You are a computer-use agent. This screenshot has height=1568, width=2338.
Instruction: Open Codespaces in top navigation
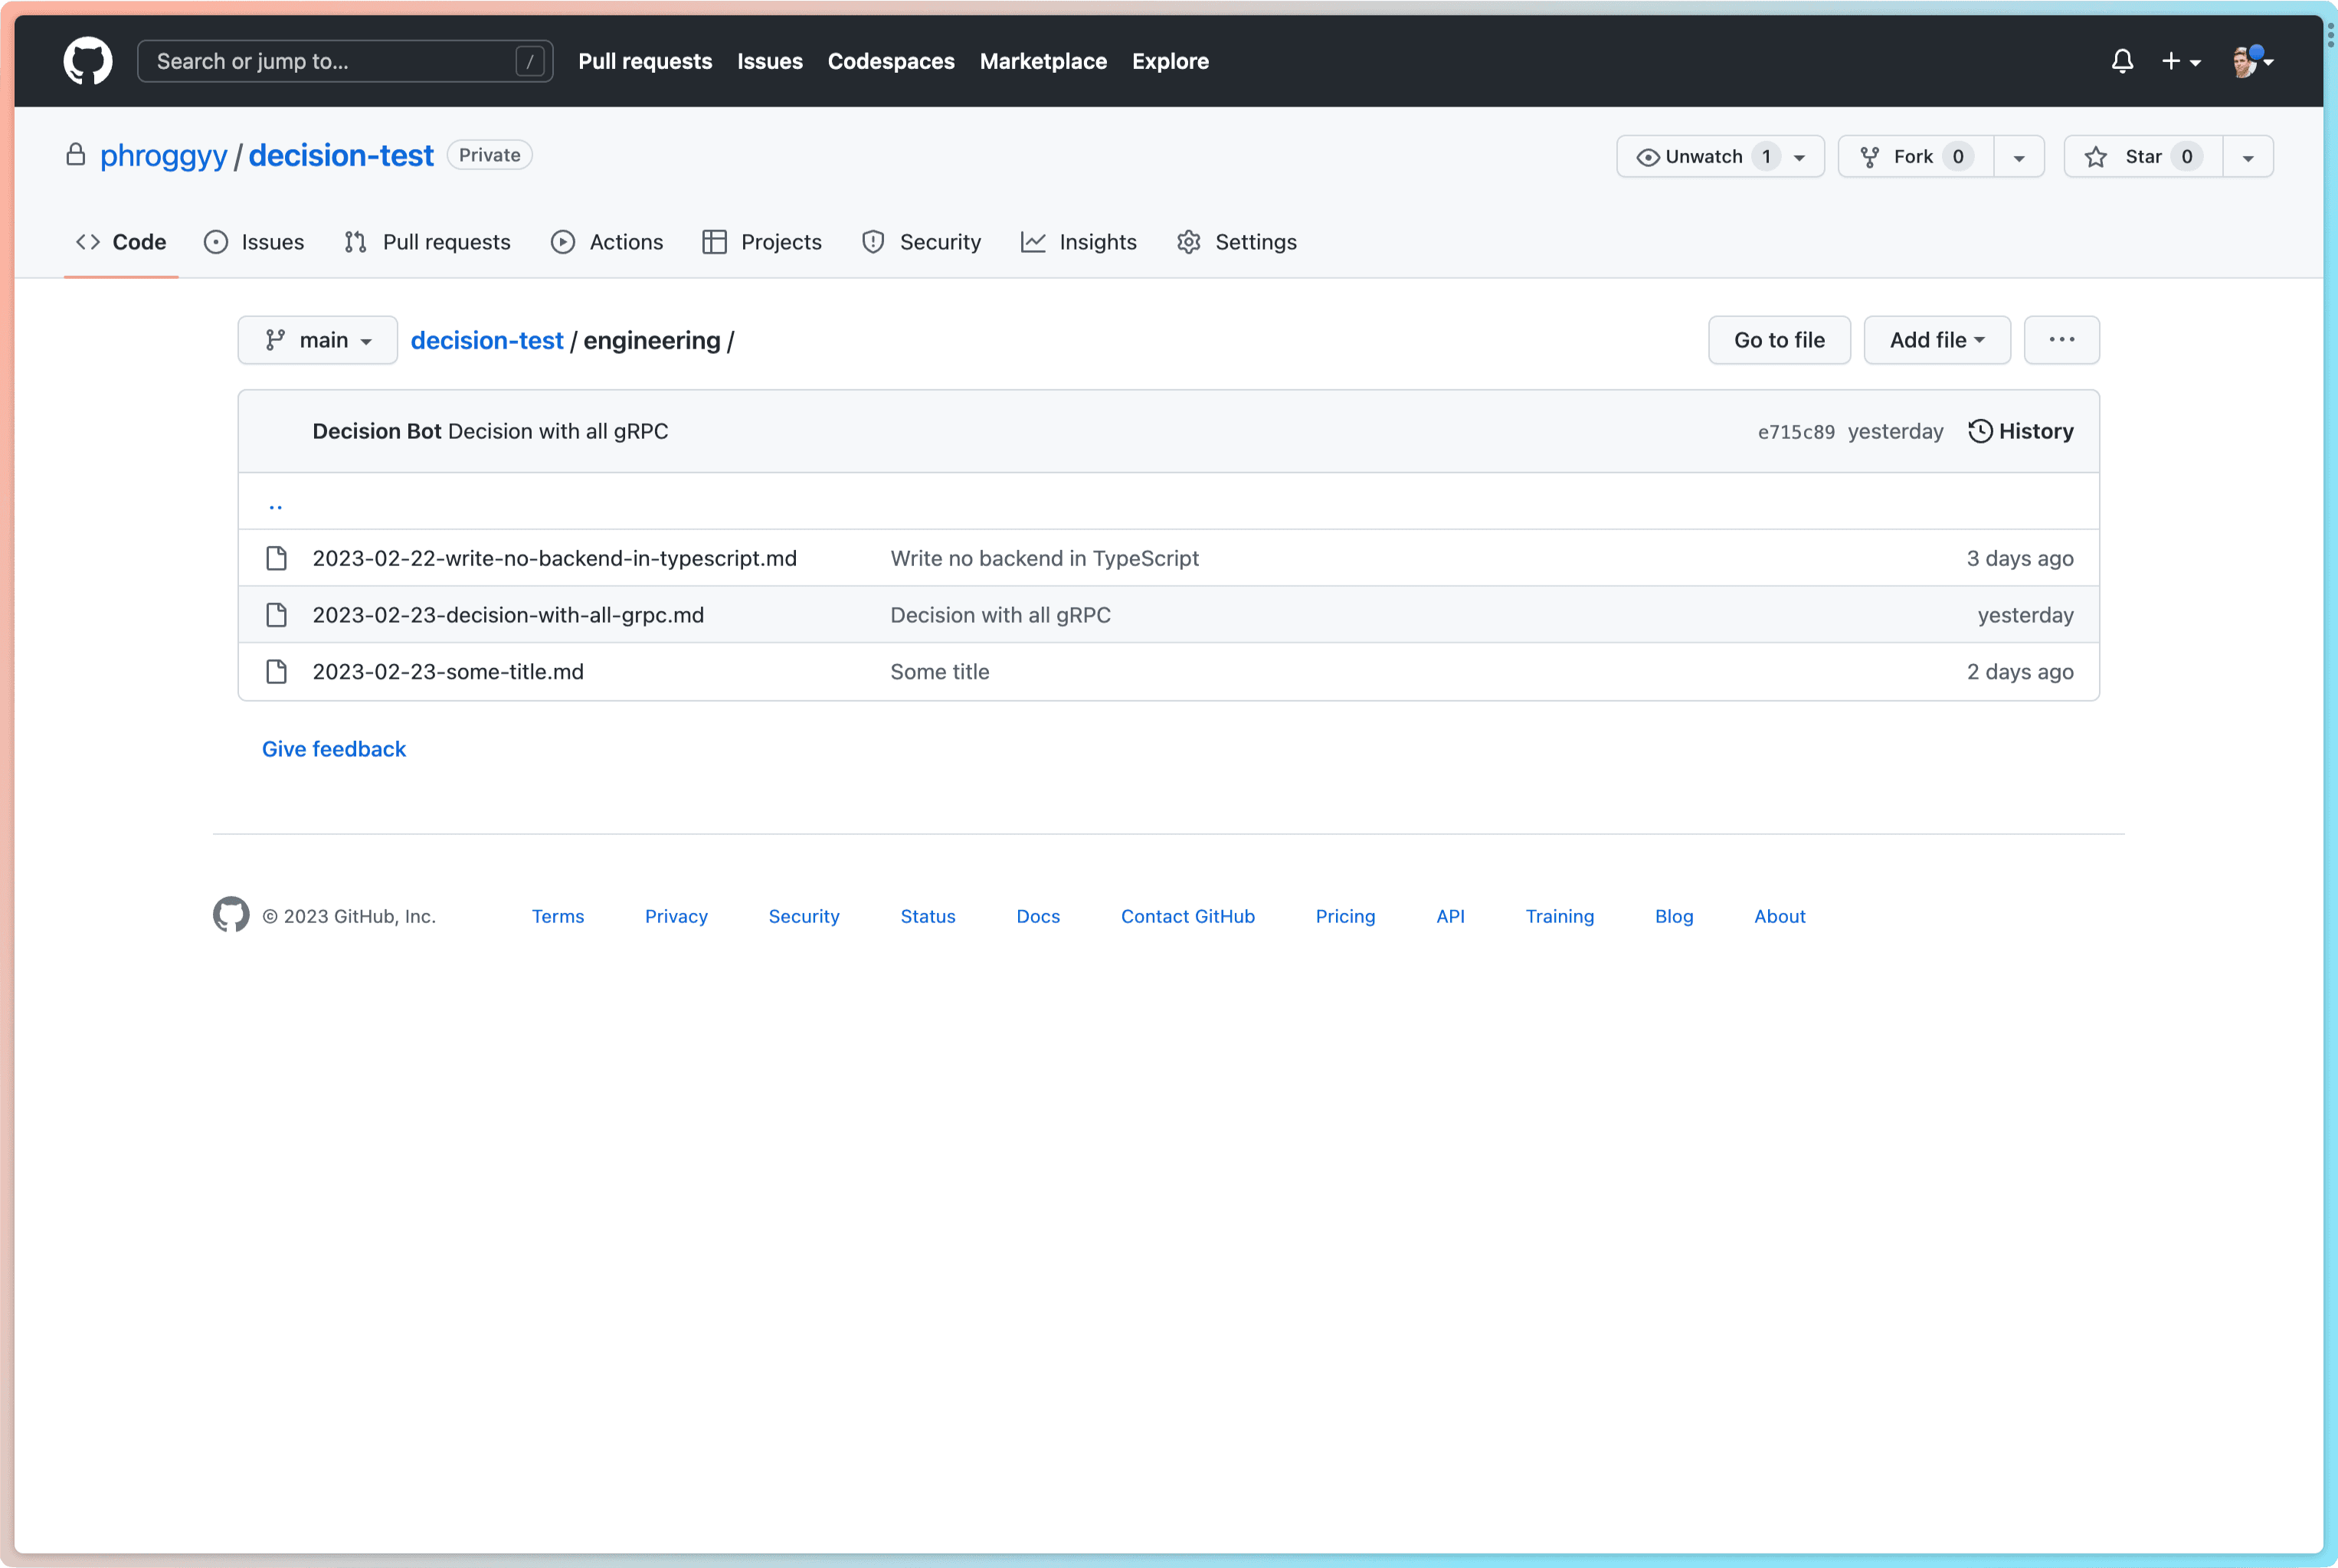tap(891, 61)
